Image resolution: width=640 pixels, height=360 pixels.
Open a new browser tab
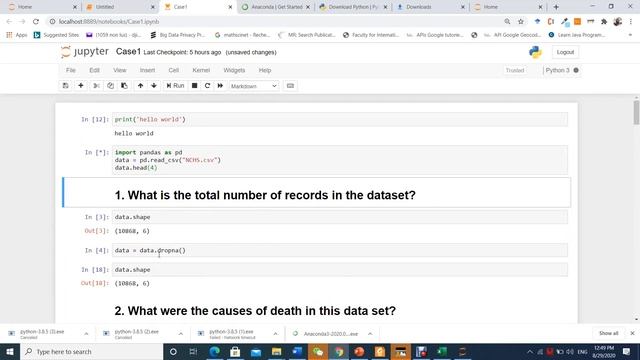(556, 7)
